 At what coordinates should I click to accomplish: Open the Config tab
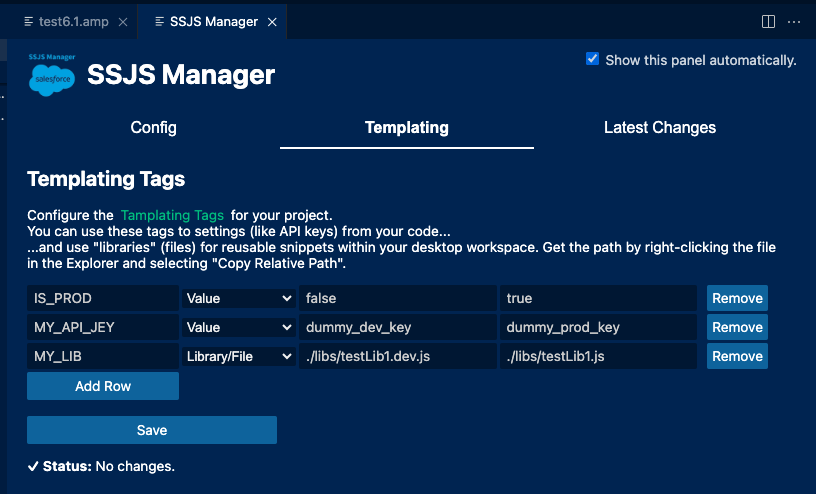(154, 128)
